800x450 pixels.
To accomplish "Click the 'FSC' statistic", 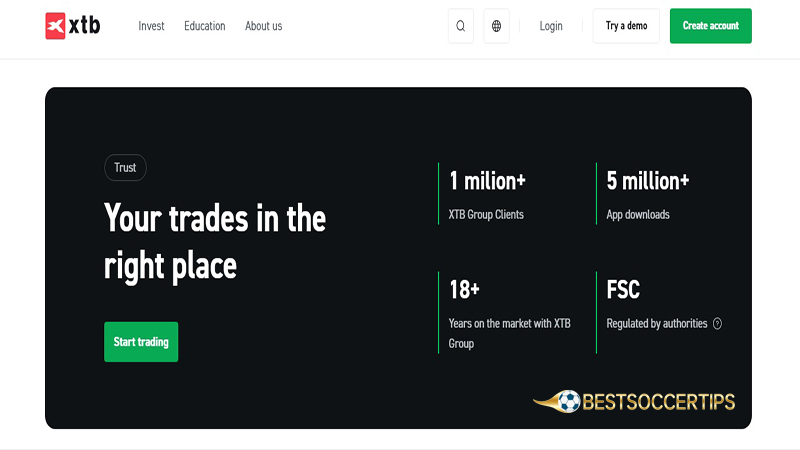I will (x=623, y=290).
